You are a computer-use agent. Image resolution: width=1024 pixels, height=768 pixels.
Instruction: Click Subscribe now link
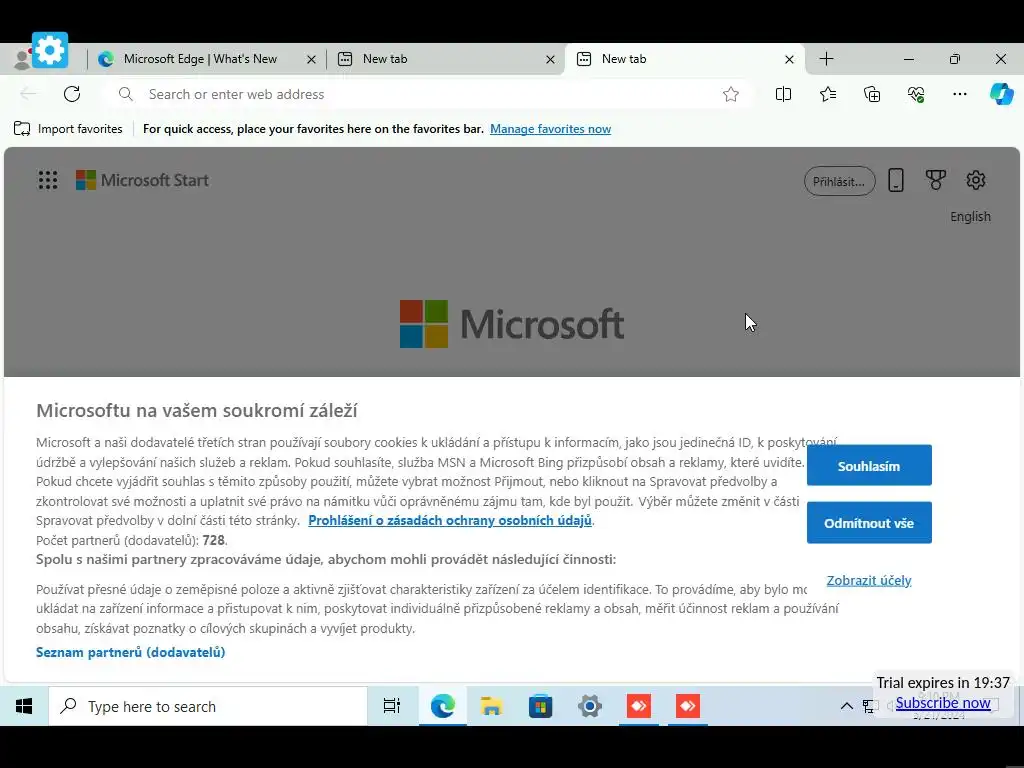943,703
